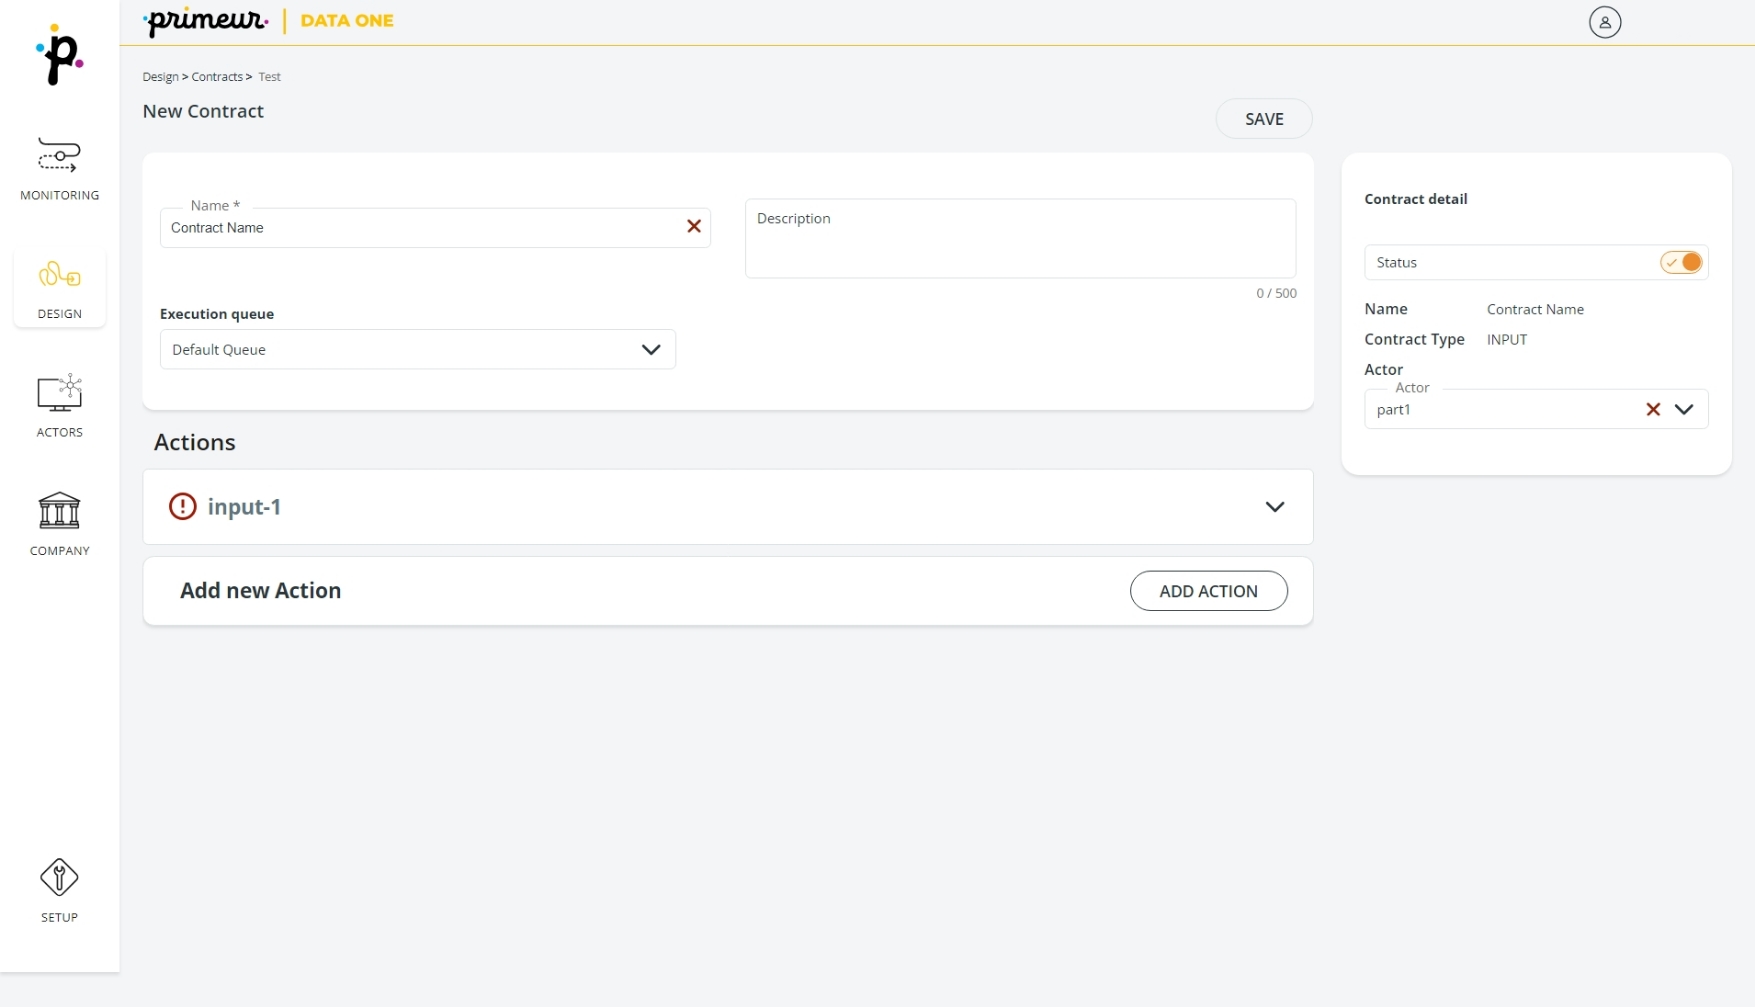
Task: Click the input-1 error warning icon
Action: (x=182, y=507)
